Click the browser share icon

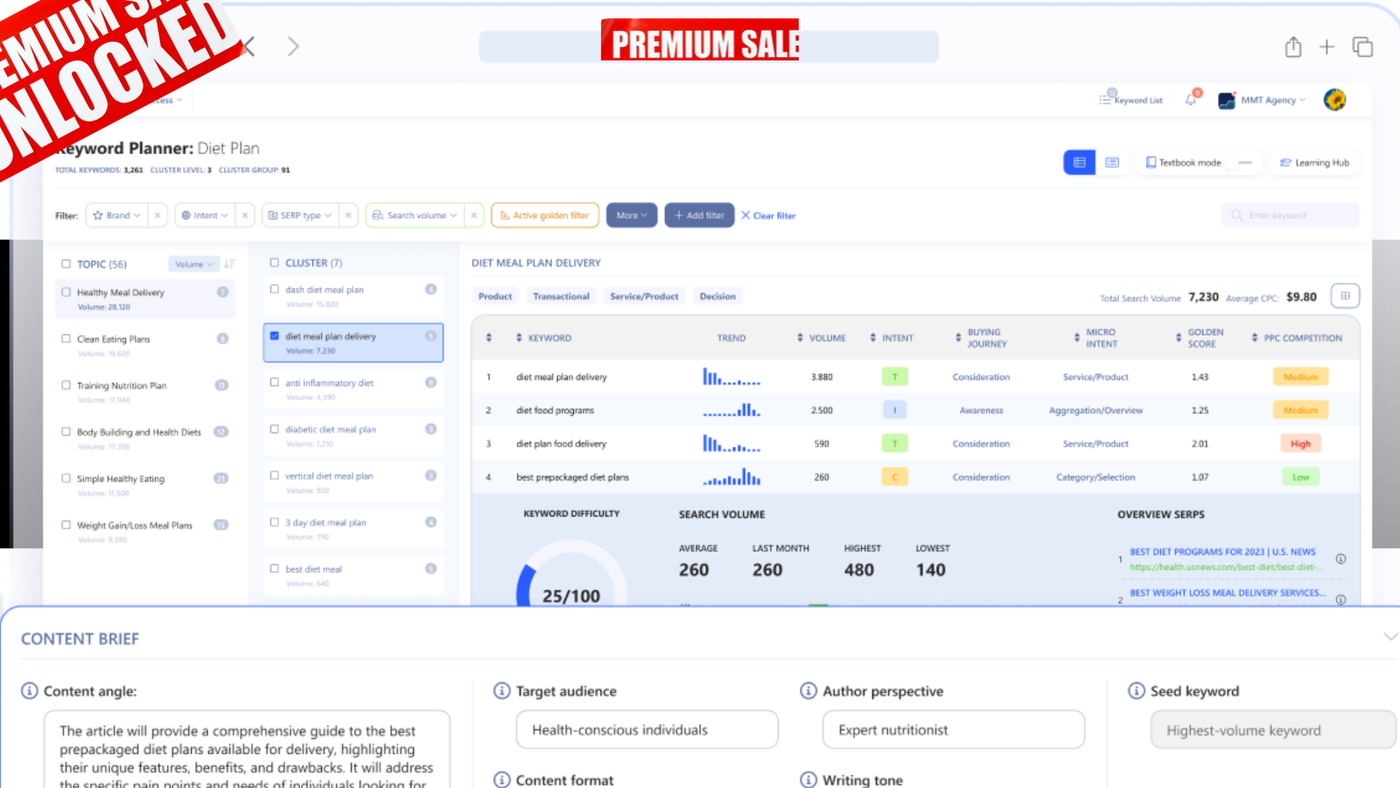click(x=1293, y=47)
